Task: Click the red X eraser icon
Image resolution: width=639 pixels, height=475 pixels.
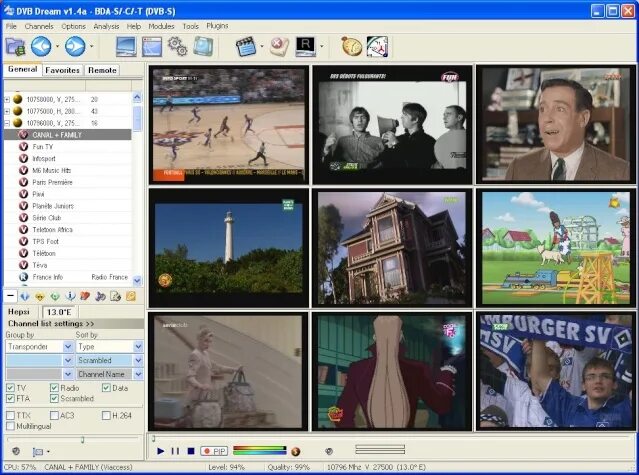Action: pyautogui.click(x=280, y=46)
